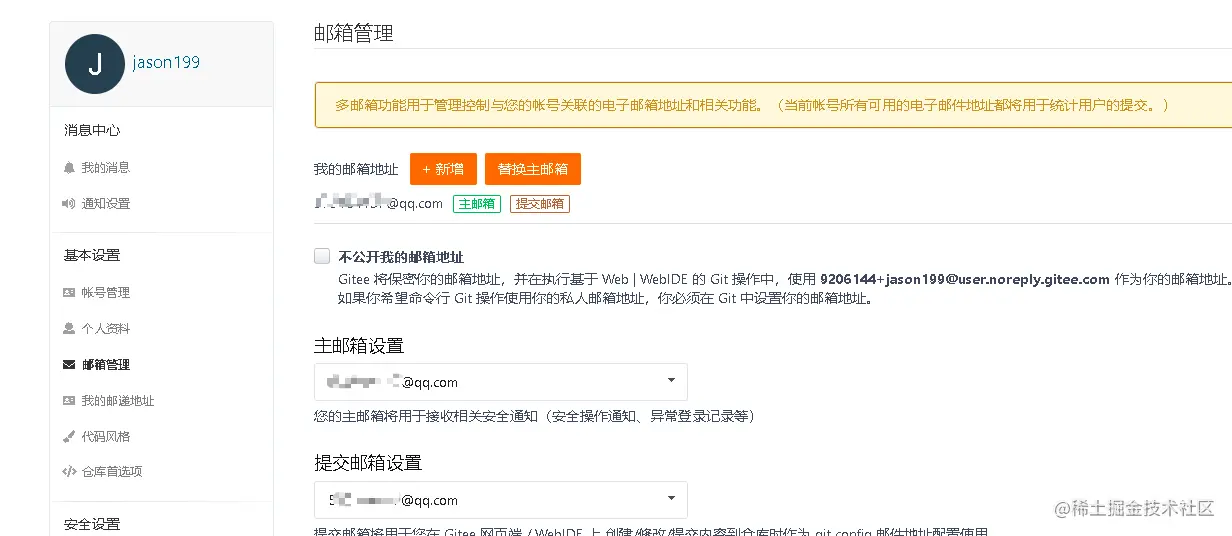Click the 消息中心 section heading
The width and height of the screenshot is (1232, 536).
(92, 130)
